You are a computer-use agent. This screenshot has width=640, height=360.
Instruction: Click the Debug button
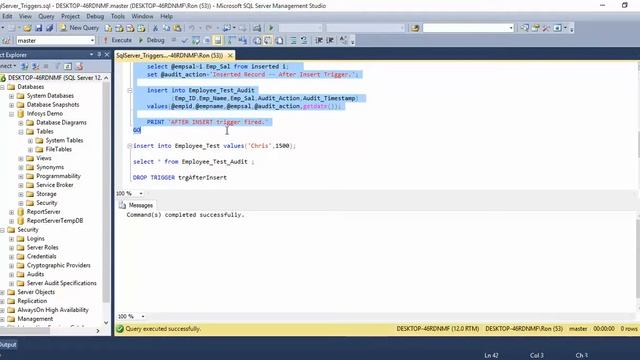coord(151,40)
